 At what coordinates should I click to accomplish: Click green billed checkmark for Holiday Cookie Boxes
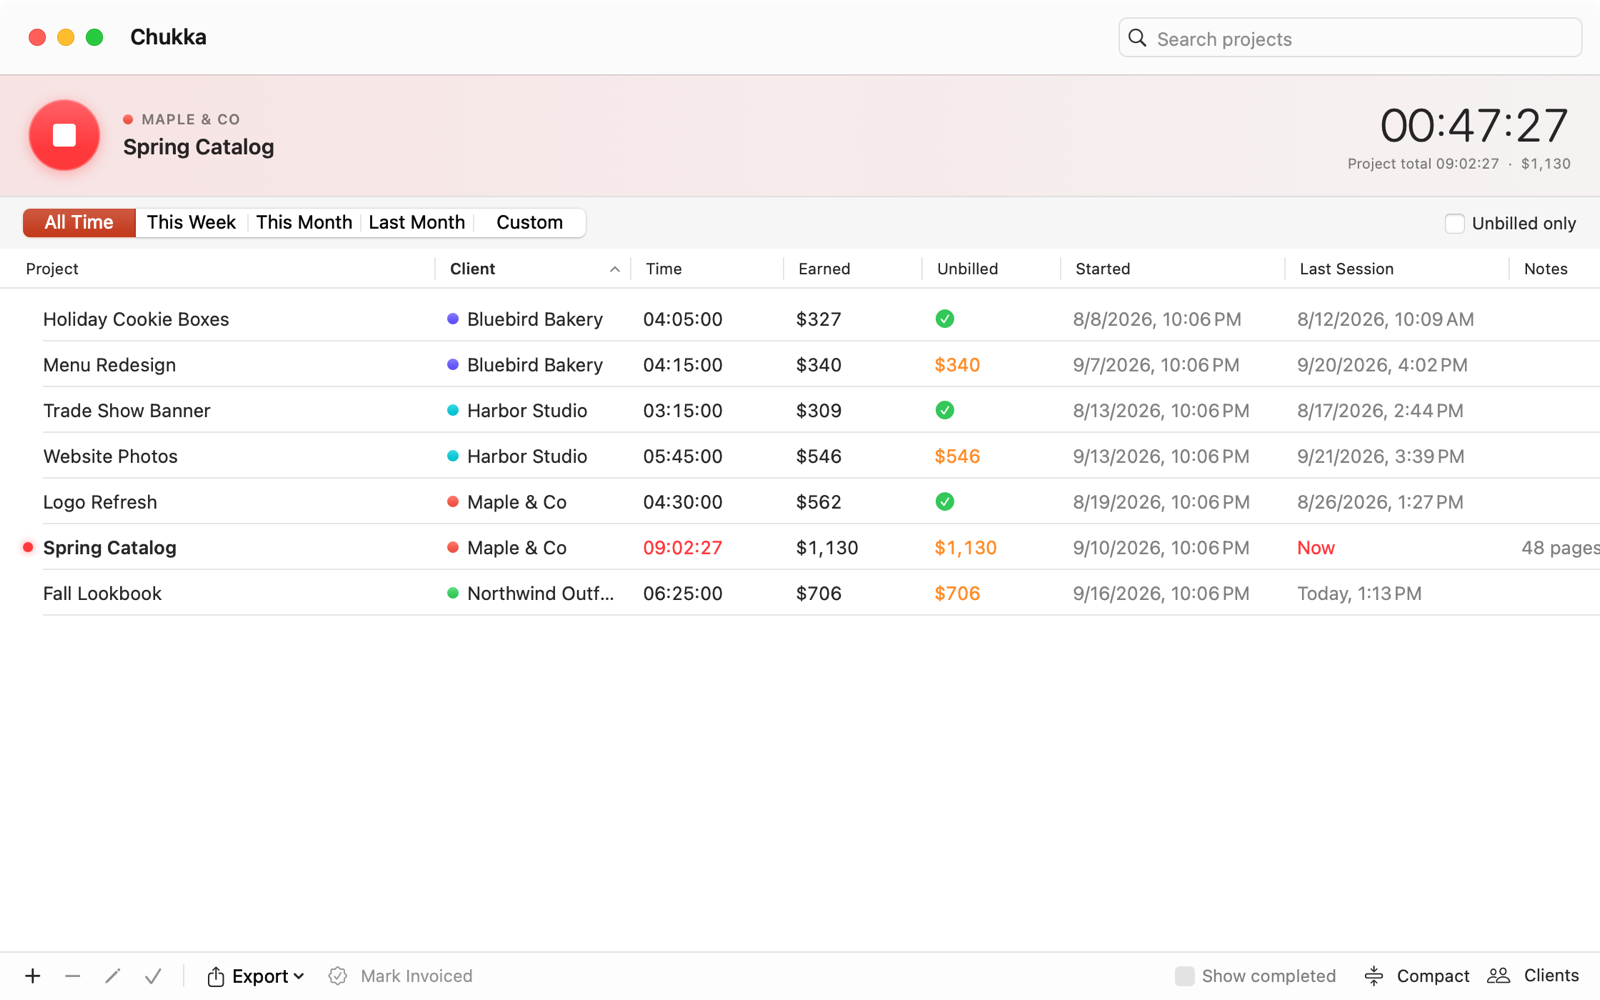point(944,319)
